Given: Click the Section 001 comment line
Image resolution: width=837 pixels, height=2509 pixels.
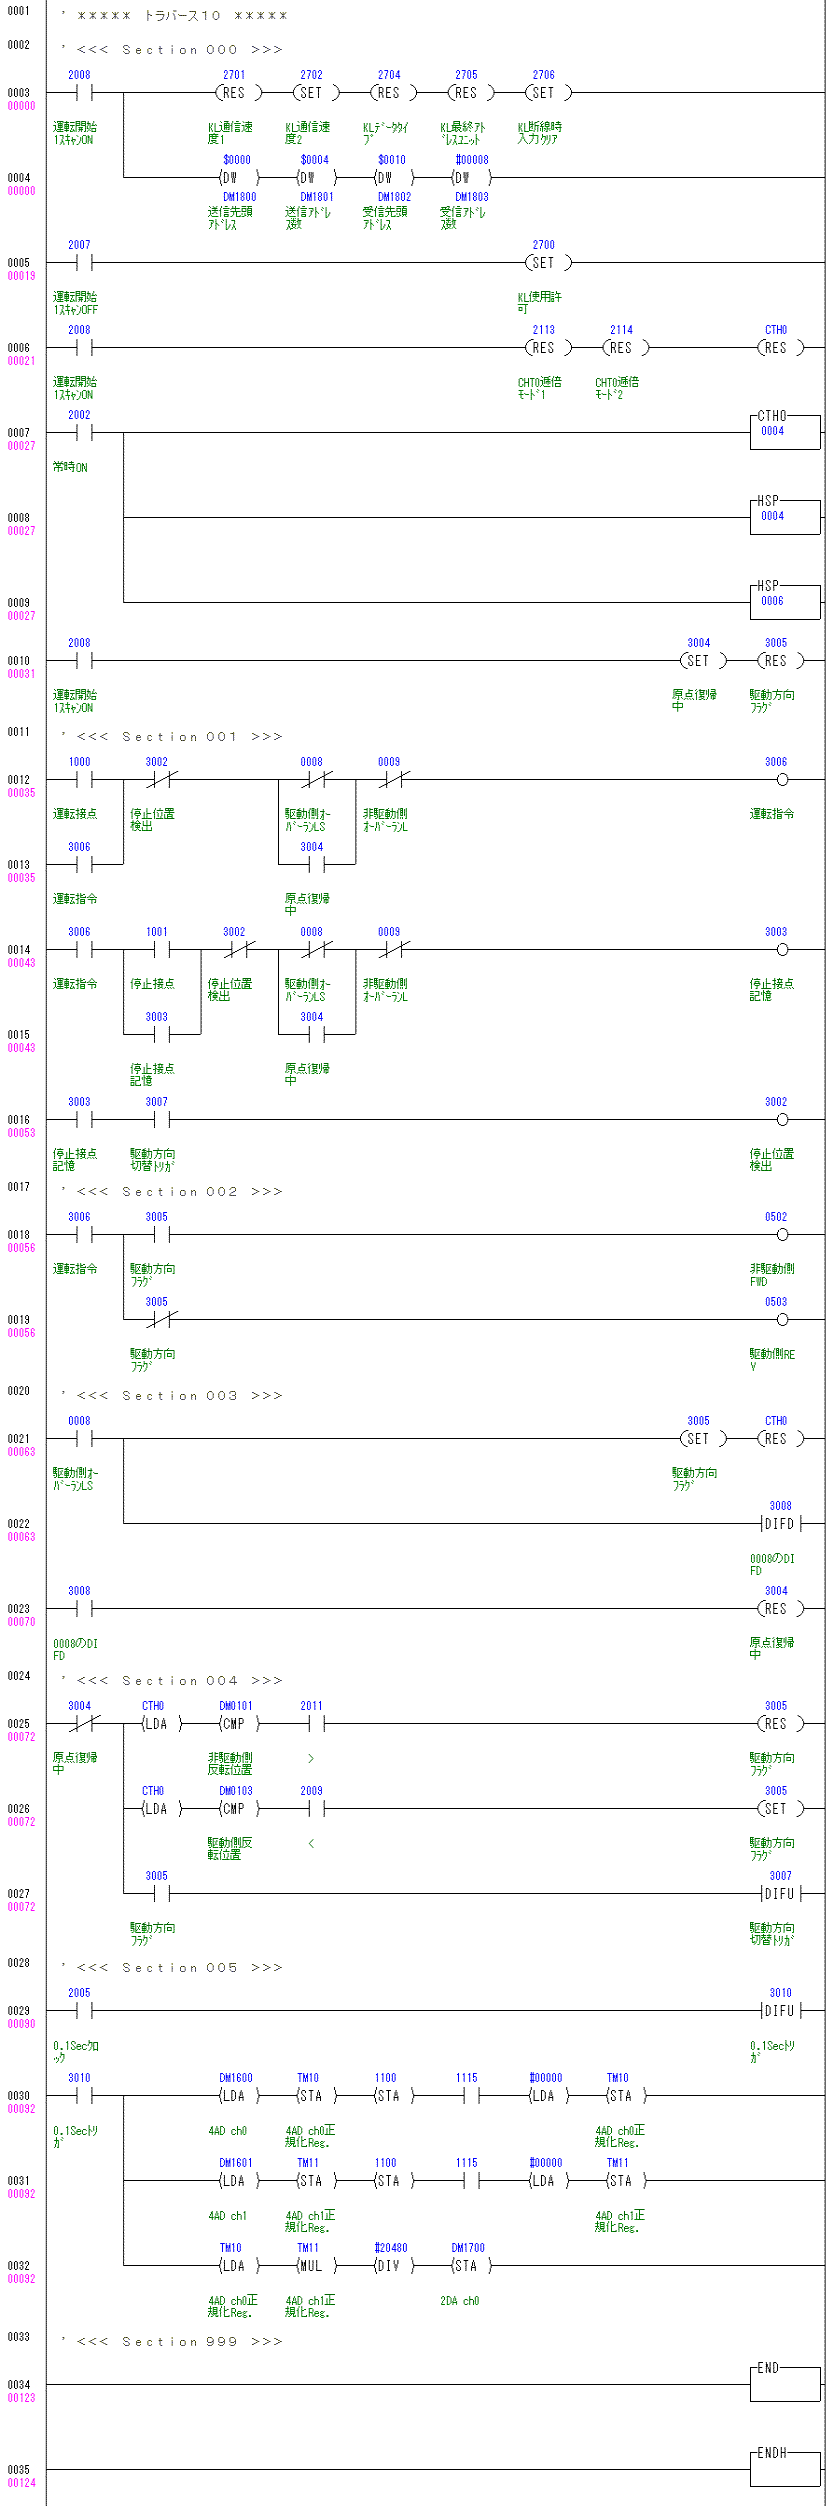Looking at the screenshot, I should pyautogui.click(x=172, y=736).
